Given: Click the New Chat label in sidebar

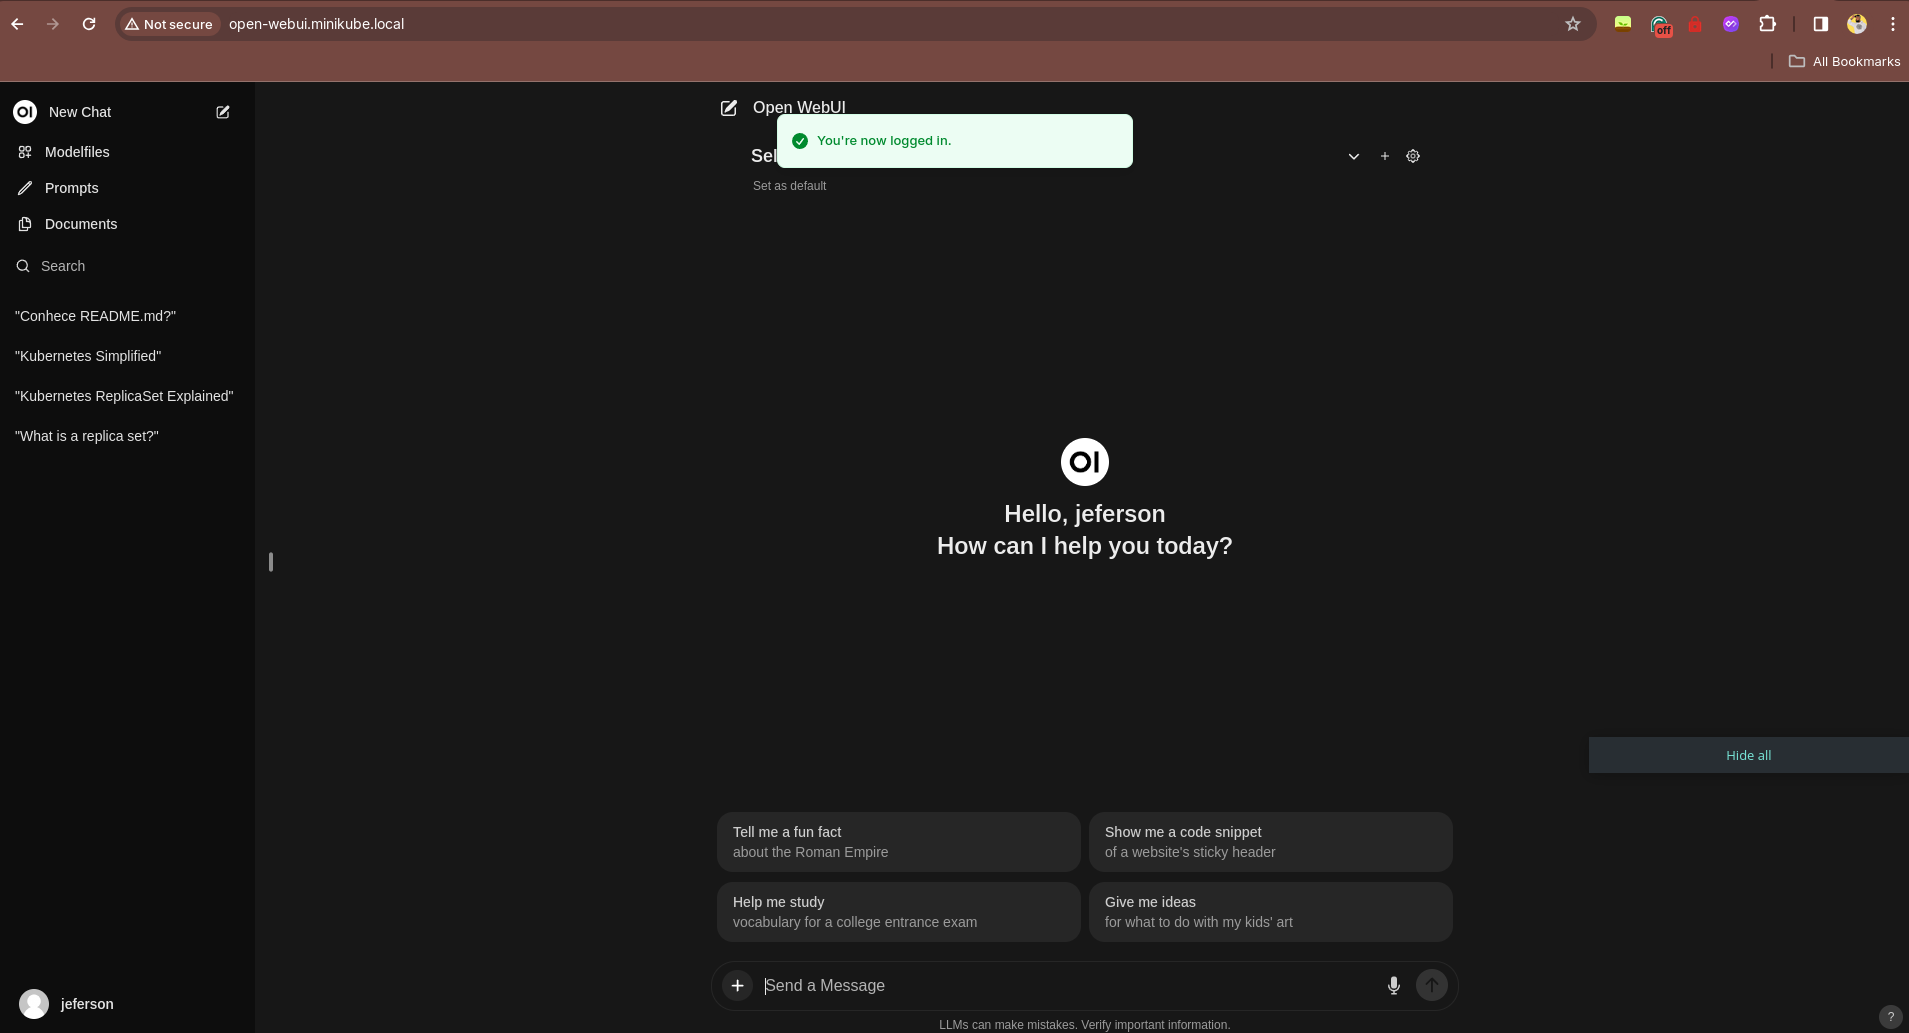Looking at the screenshot, I should (80, 112).
